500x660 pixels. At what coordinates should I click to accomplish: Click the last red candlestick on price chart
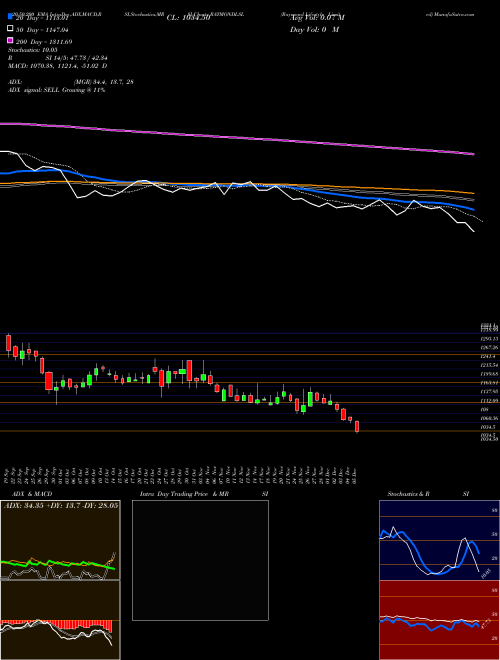(357, 426)
